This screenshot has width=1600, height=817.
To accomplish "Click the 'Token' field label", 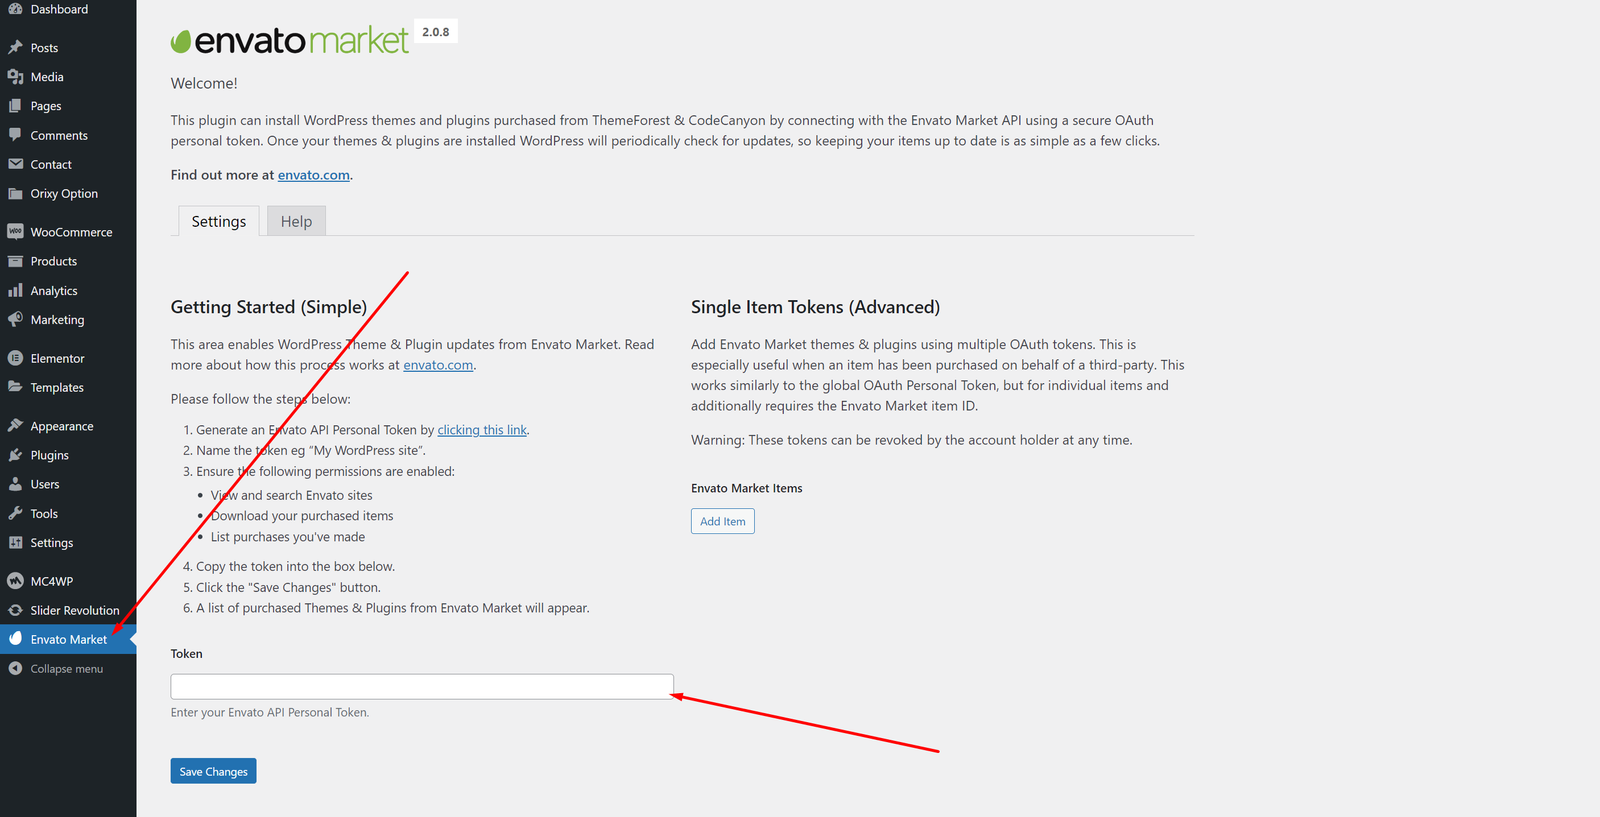I will coord(187,654).
